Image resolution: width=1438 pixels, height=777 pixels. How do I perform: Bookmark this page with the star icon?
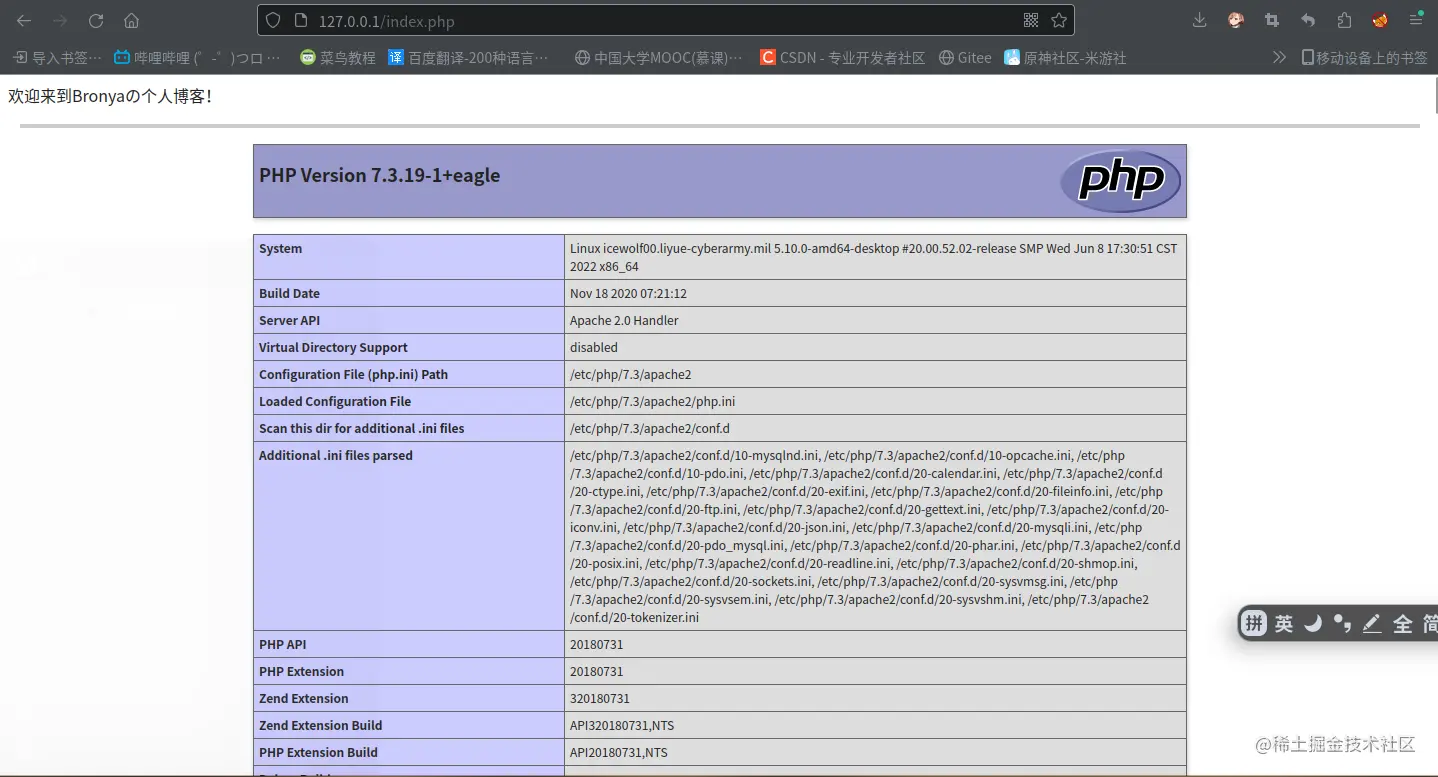[x=1058, y=21]
